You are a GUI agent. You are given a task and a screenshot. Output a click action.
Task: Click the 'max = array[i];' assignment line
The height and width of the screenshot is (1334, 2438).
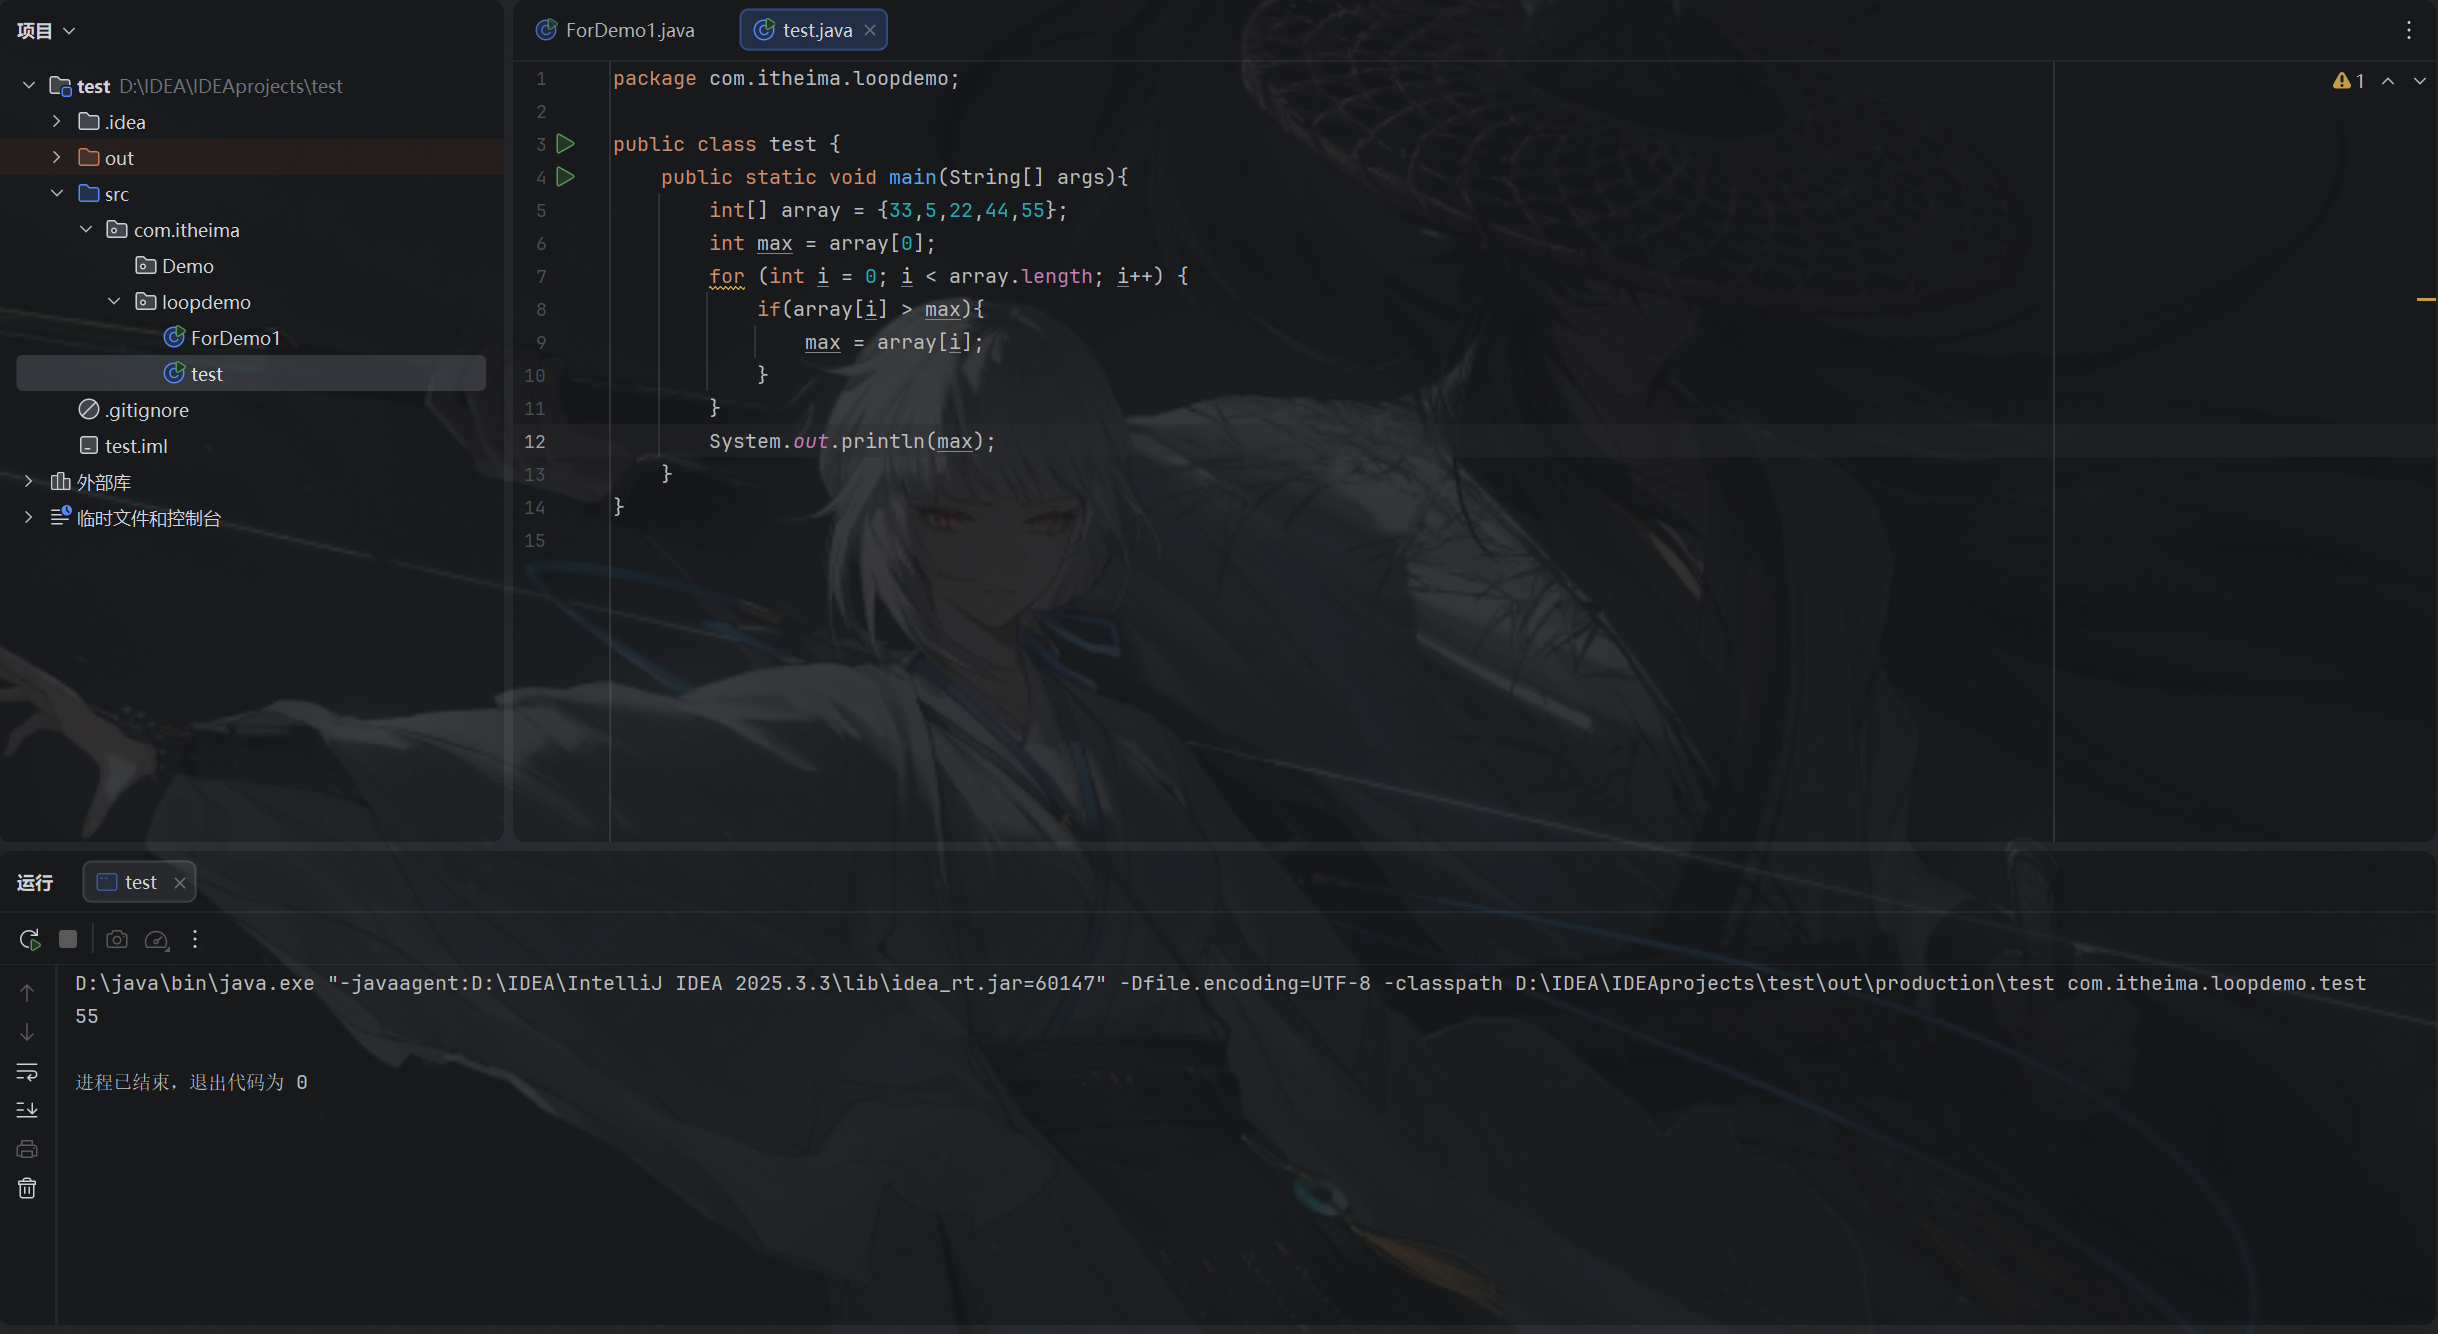[x=894, y=342]
